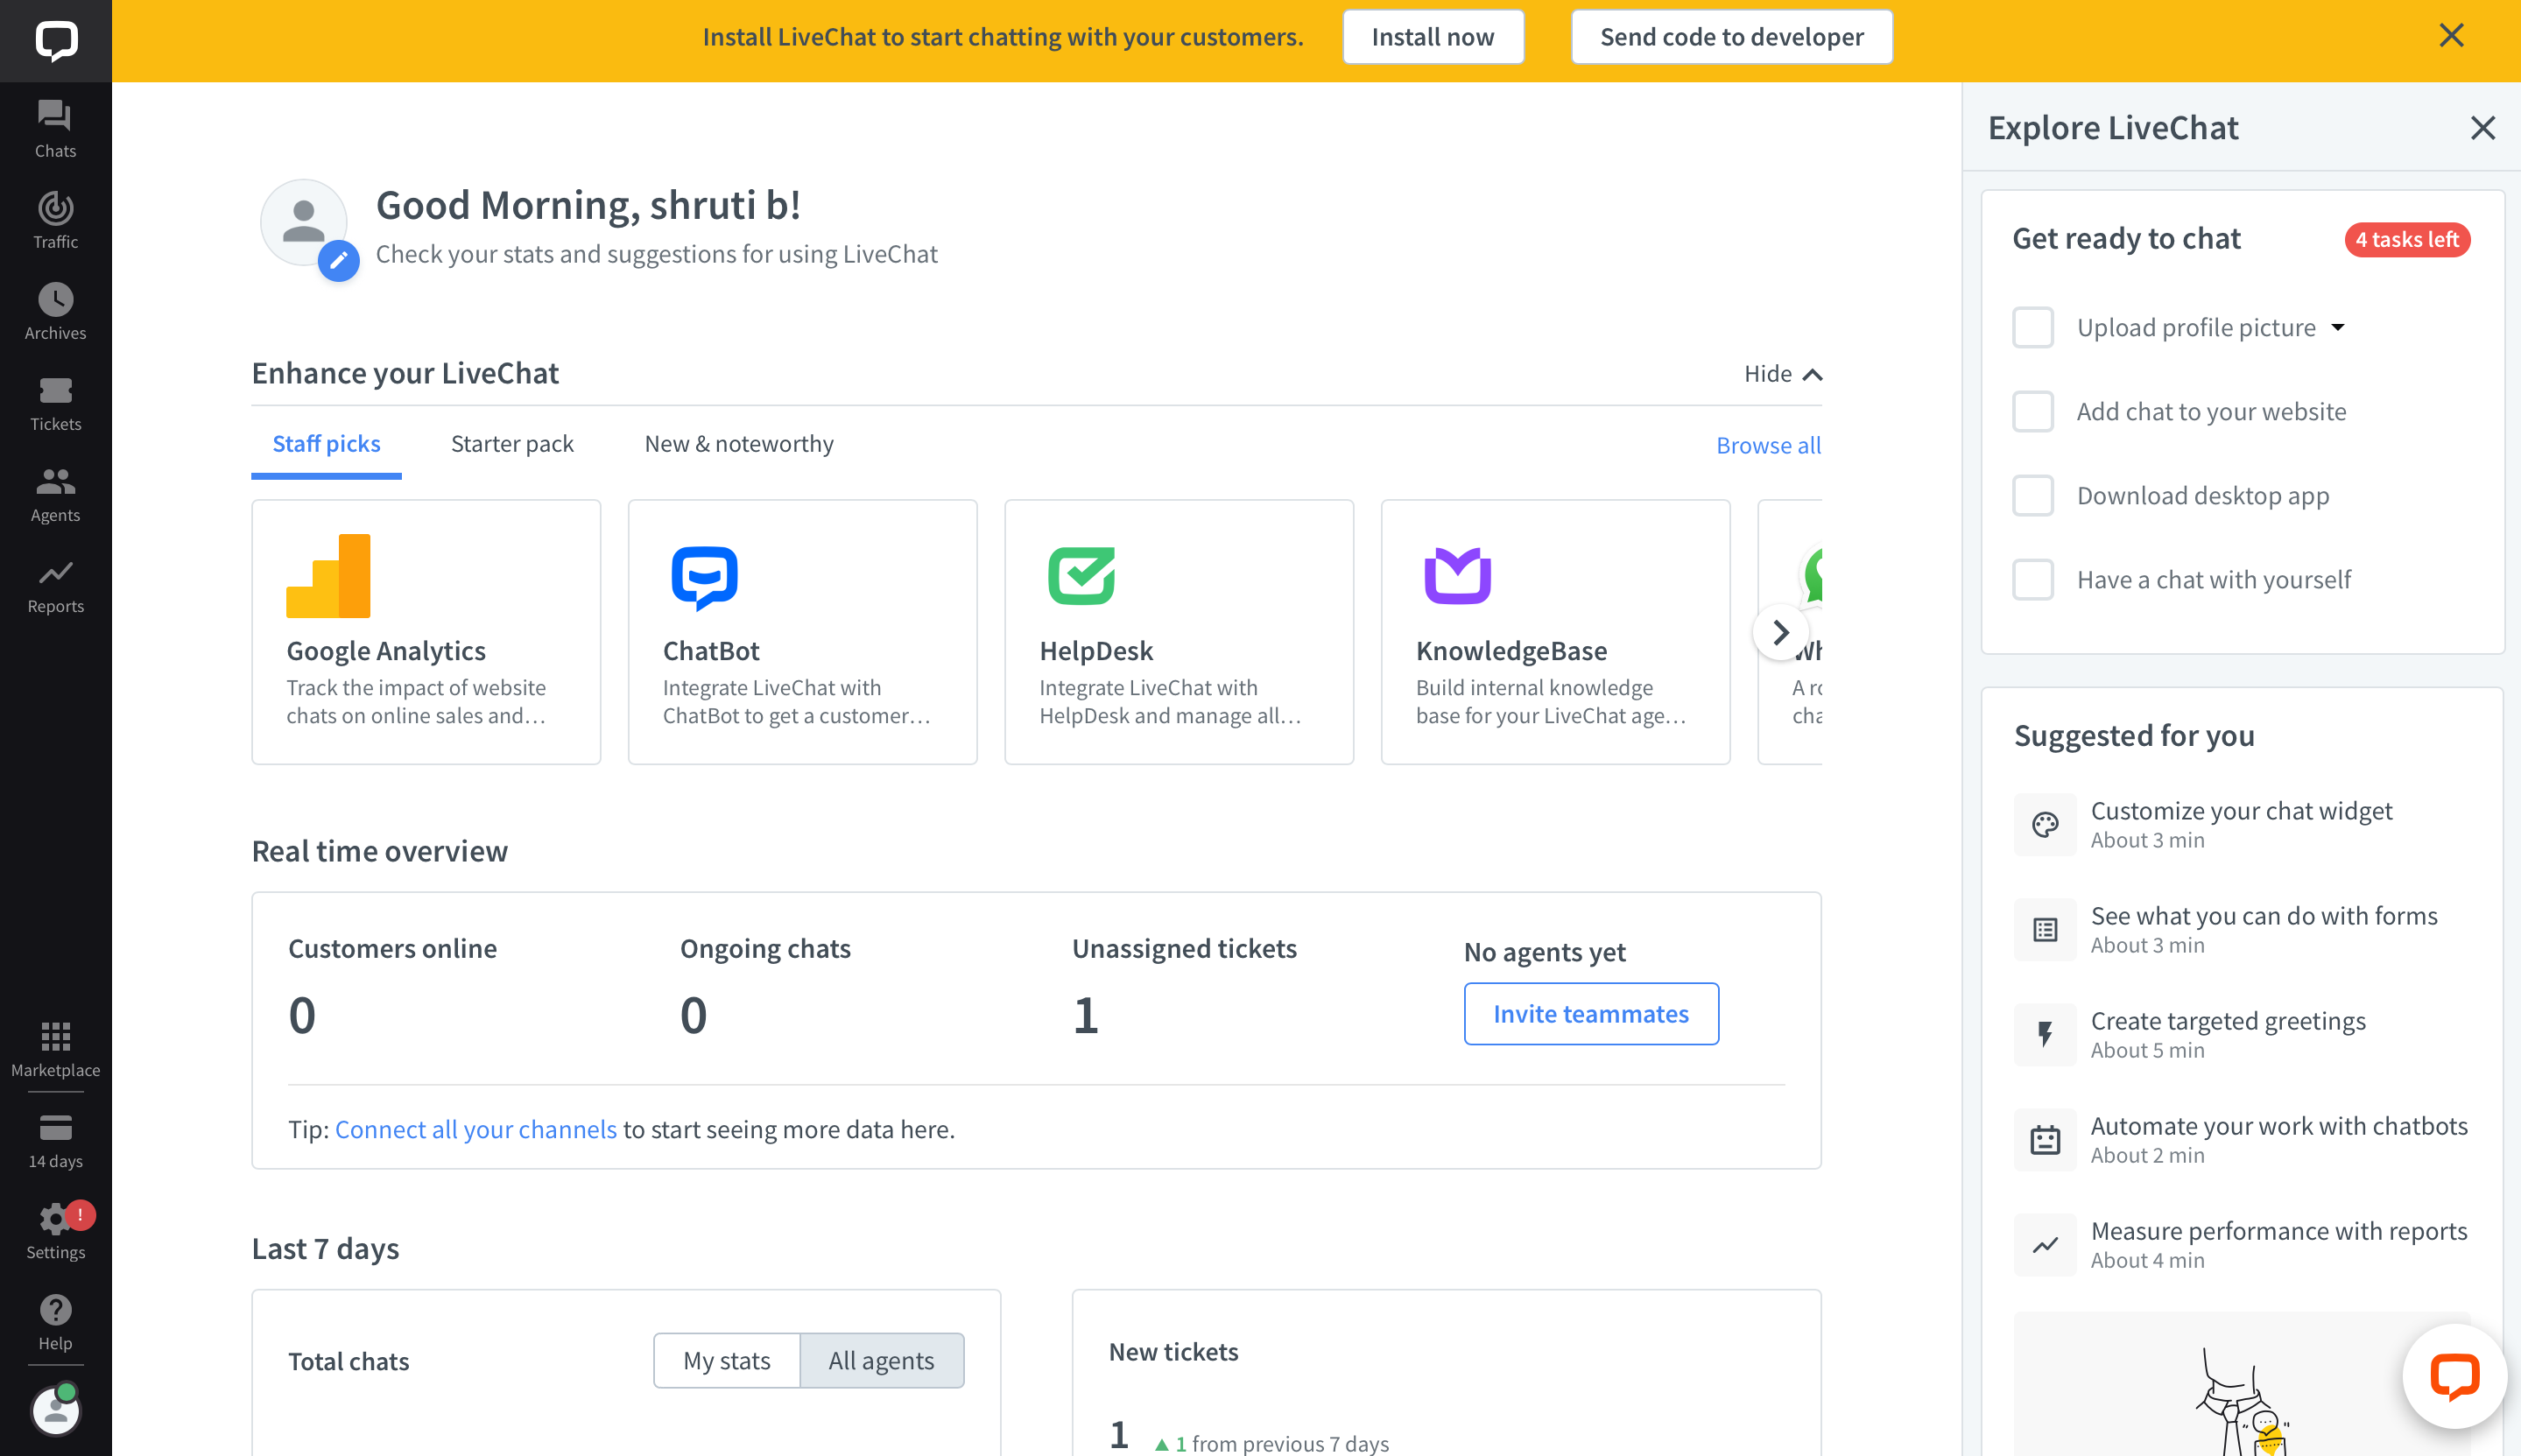Viewport: 2521px width, 1456px height.
Task: Click the palette icon for Customize chat widget
Action: 2045,824
